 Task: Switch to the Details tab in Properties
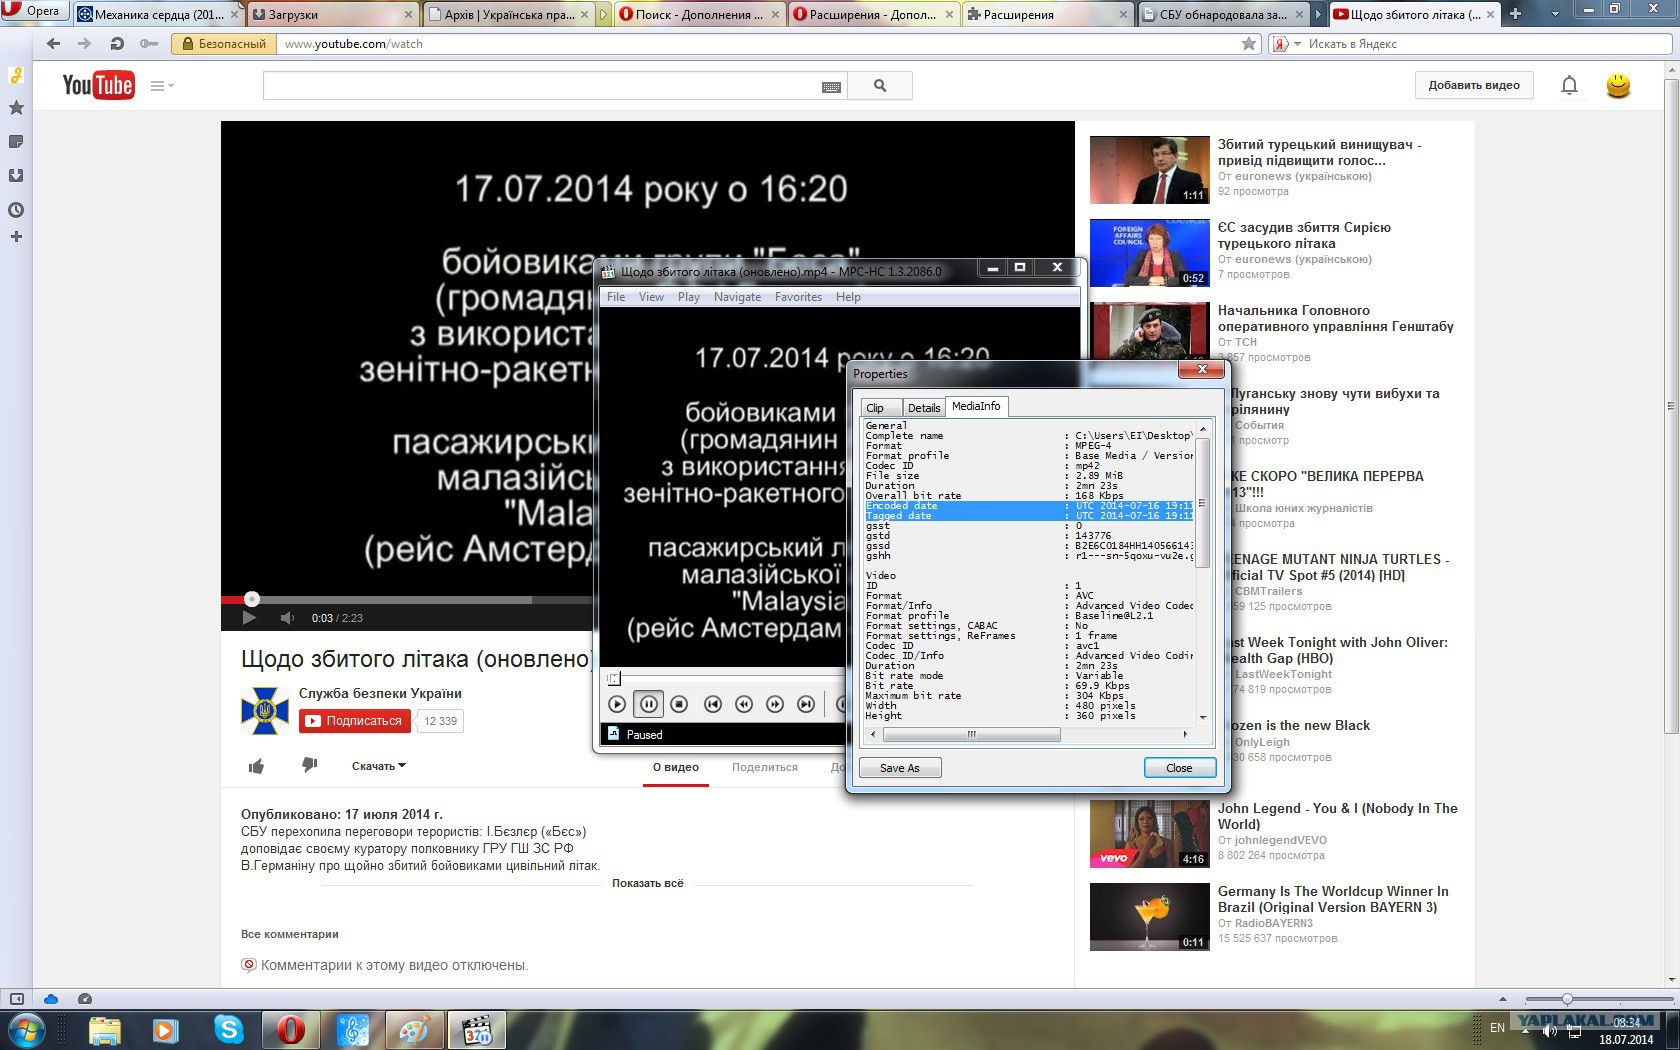click(924, 408)
